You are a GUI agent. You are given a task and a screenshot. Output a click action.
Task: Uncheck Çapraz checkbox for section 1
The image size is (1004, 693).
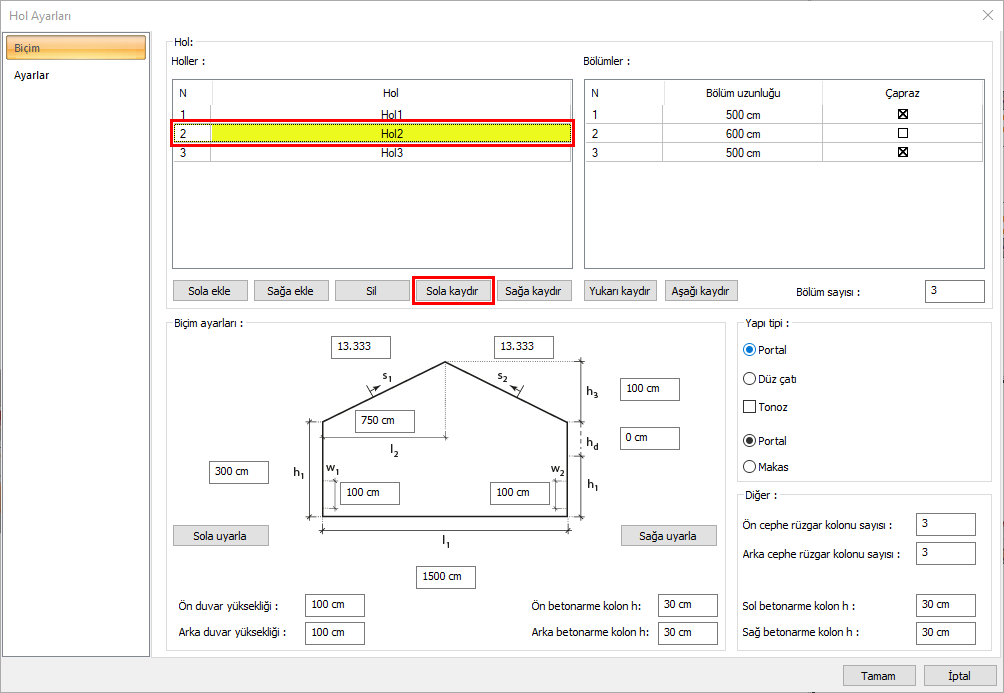point(902,114)
